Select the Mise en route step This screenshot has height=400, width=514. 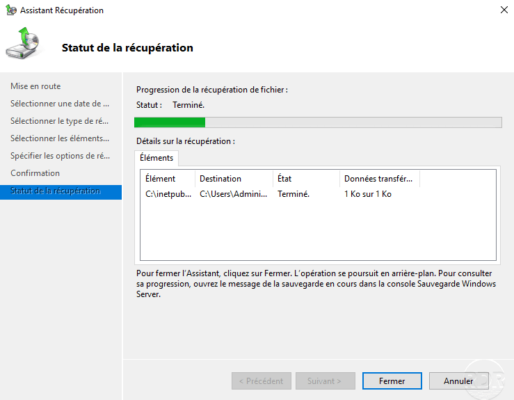(35, 86)
